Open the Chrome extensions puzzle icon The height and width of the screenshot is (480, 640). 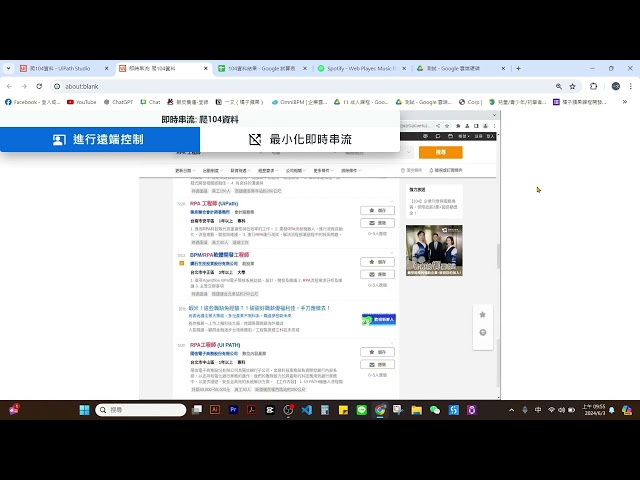pos(593,87)
